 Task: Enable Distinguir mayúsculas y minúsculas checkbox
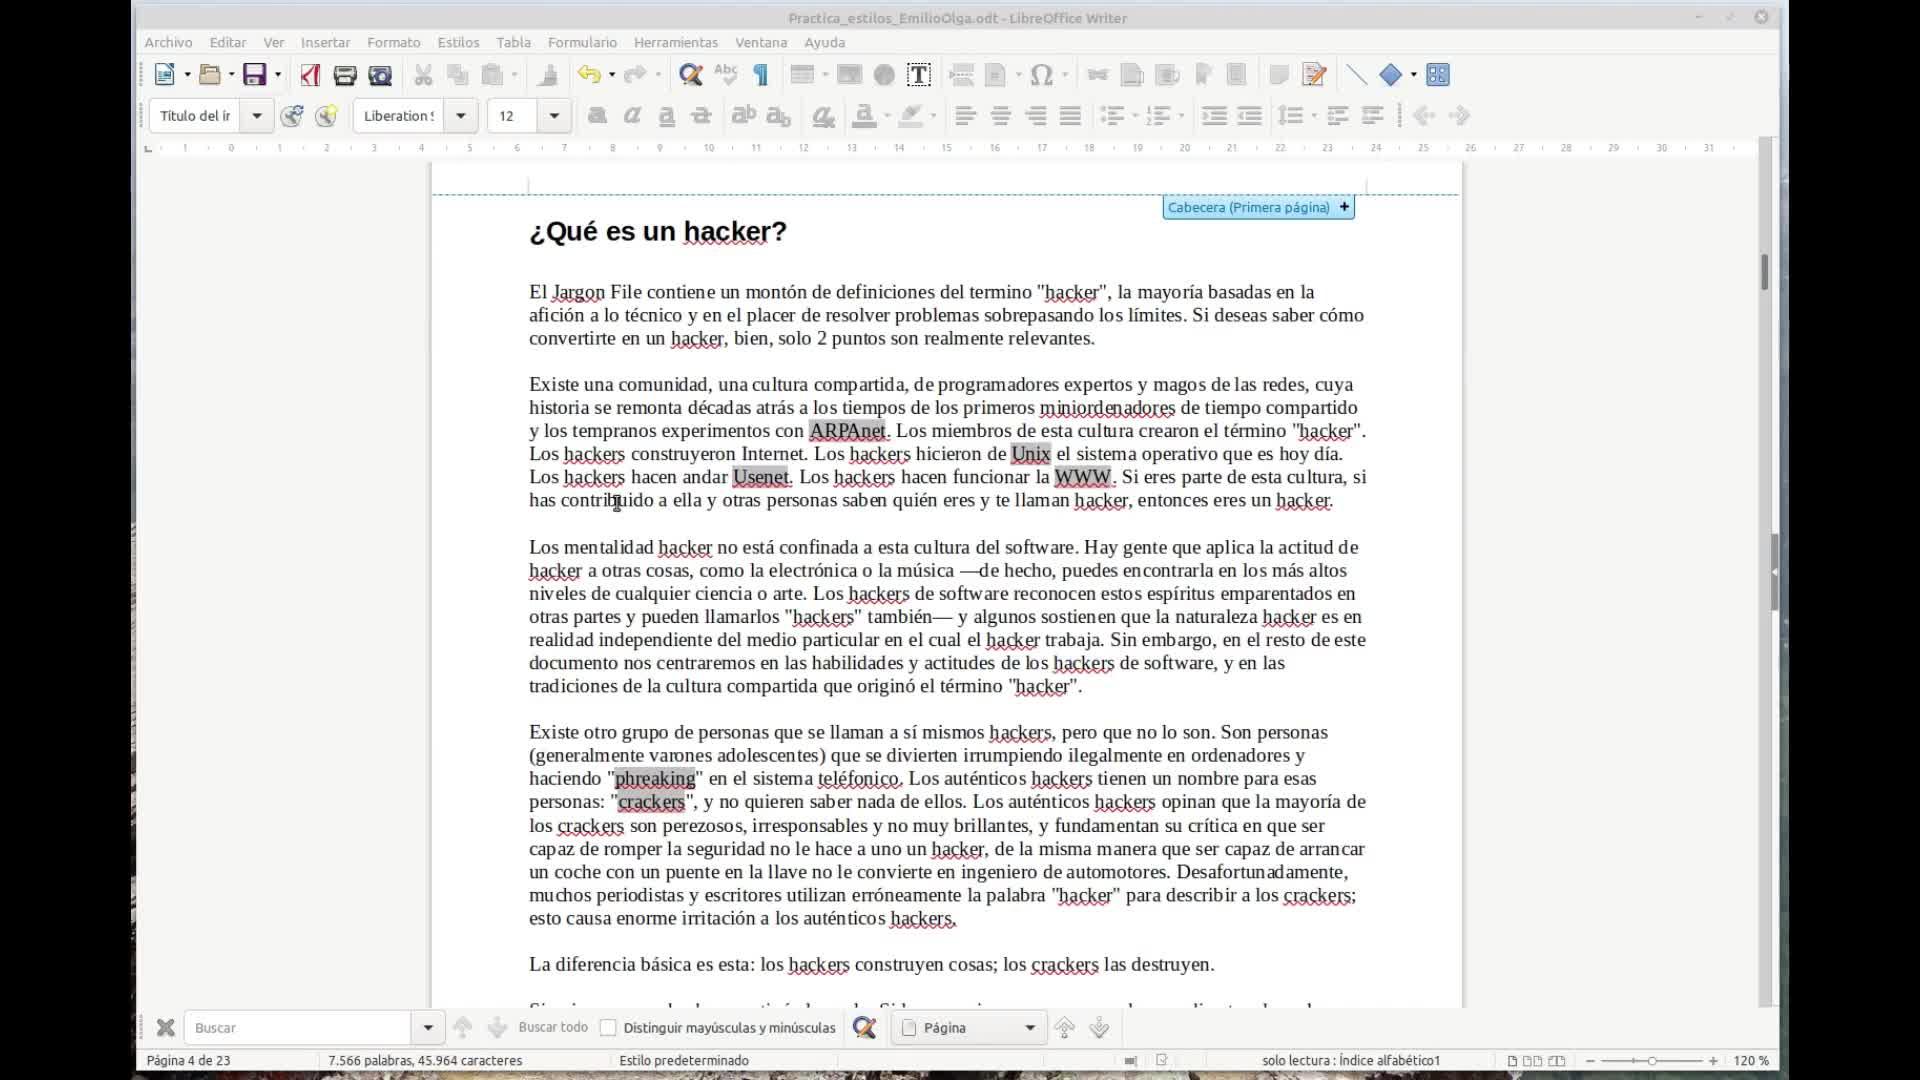(608, 1028)
